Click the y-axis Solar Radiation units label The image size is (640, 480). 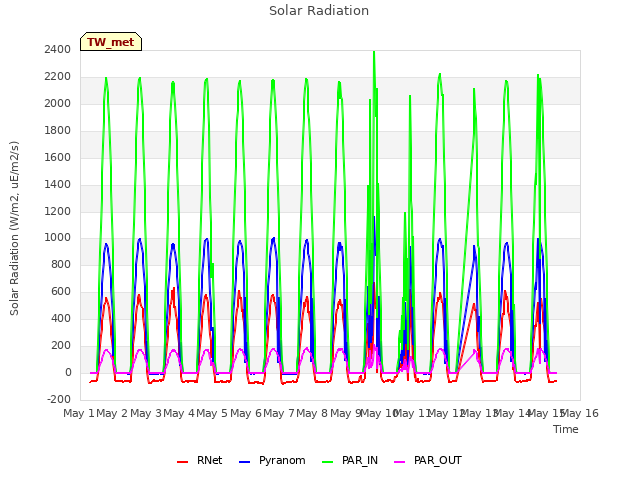click(x=14, y=229)
